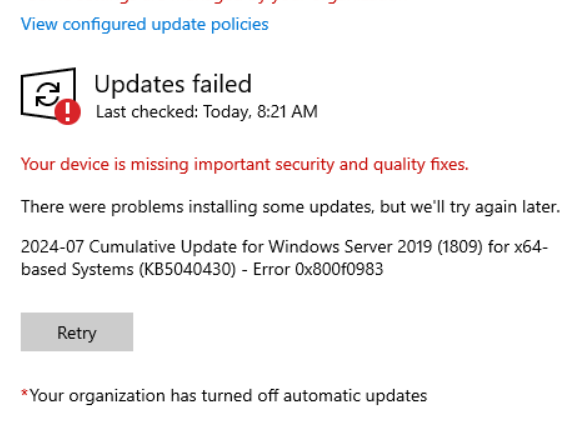Click the 2024-07 Cumulative Update title line
567x422 pixels.
pyautogui.click(x=284, y=247)
